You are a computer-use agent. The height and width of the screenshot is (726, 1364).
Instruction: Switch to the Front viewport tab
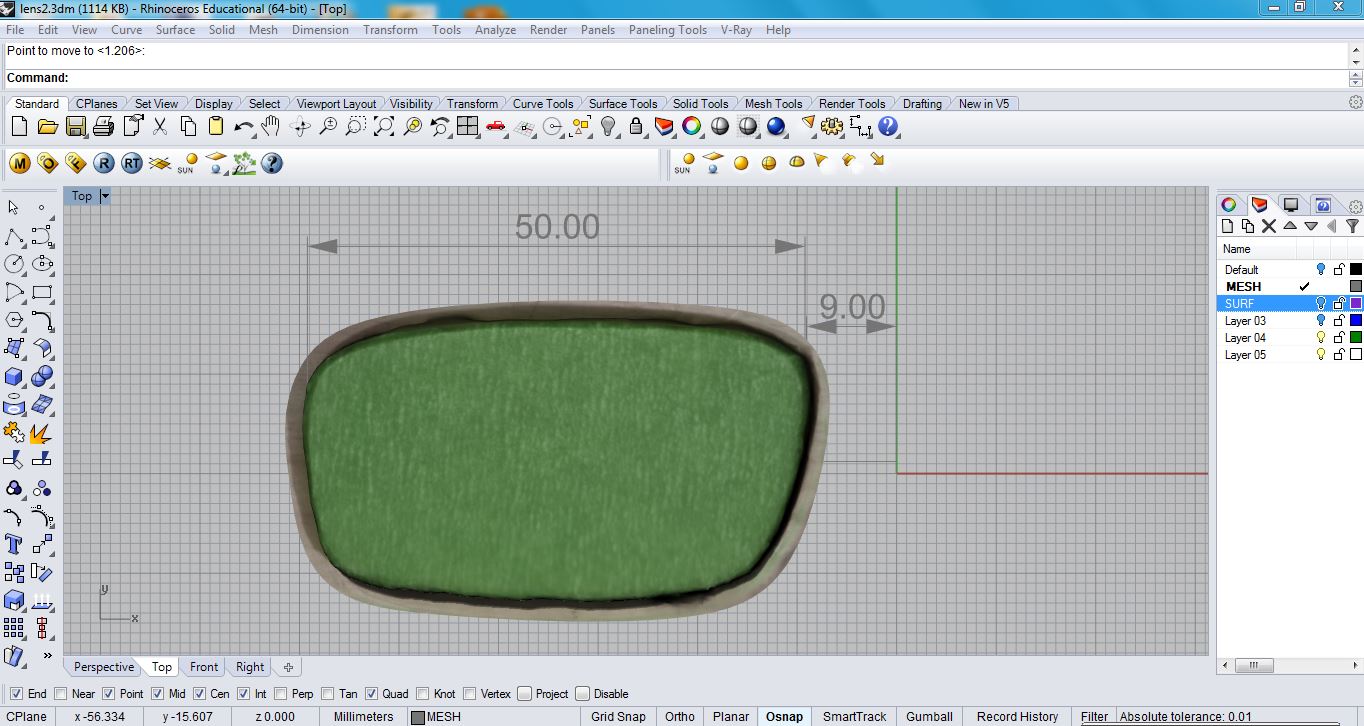(204, 667)
